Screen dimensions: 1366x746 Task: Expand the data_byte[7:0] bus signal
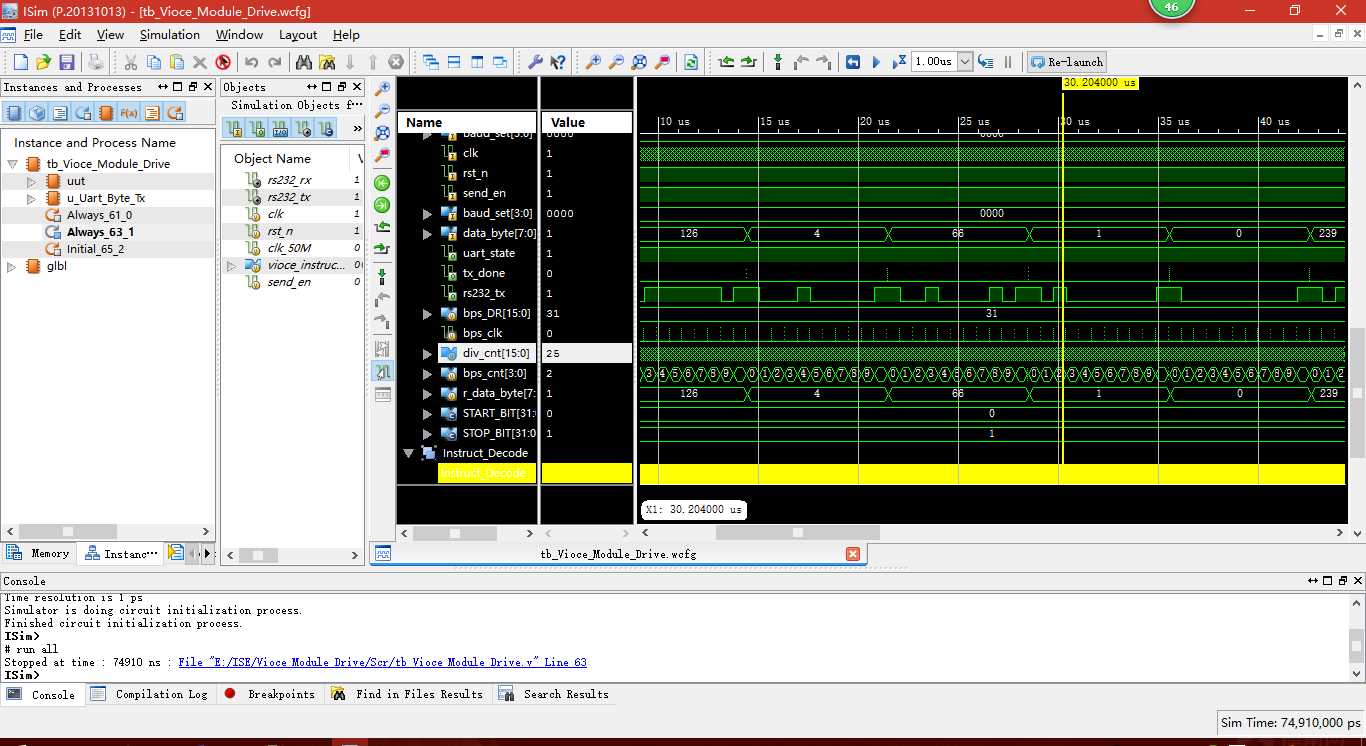click(x=428, y=233)
